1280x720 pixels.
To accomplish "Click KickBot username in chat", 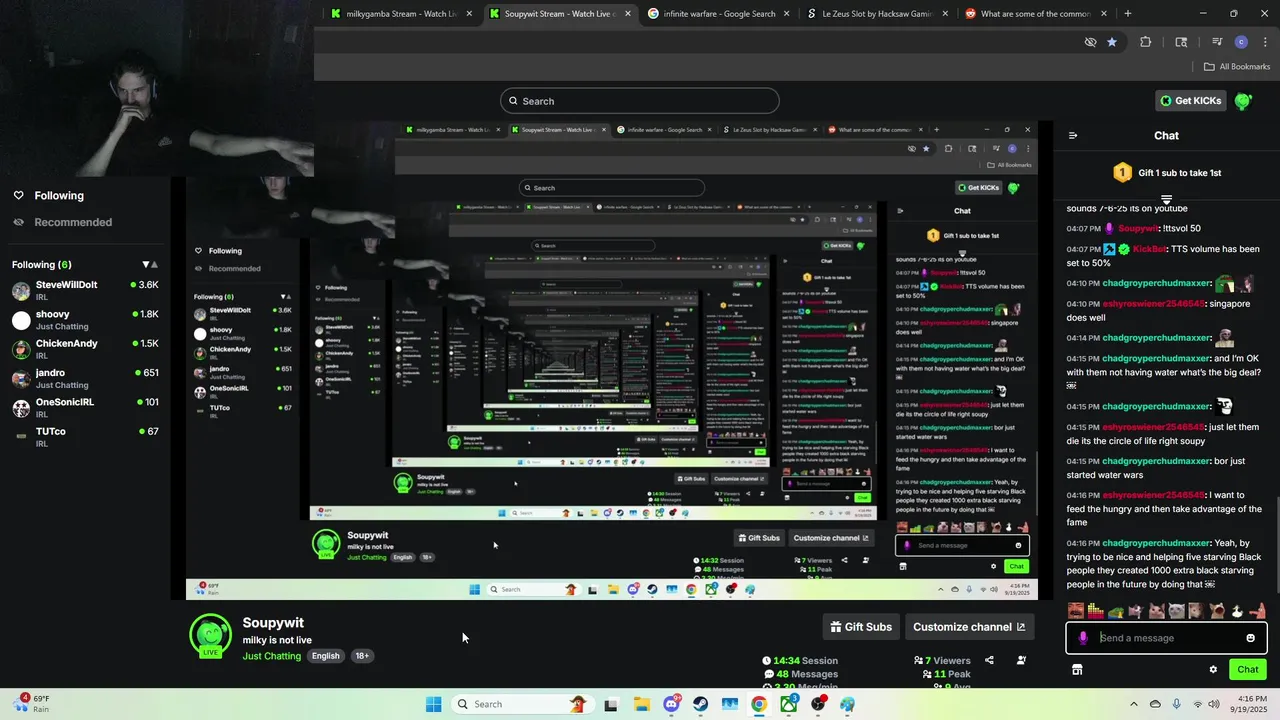I will point(1148,249).
